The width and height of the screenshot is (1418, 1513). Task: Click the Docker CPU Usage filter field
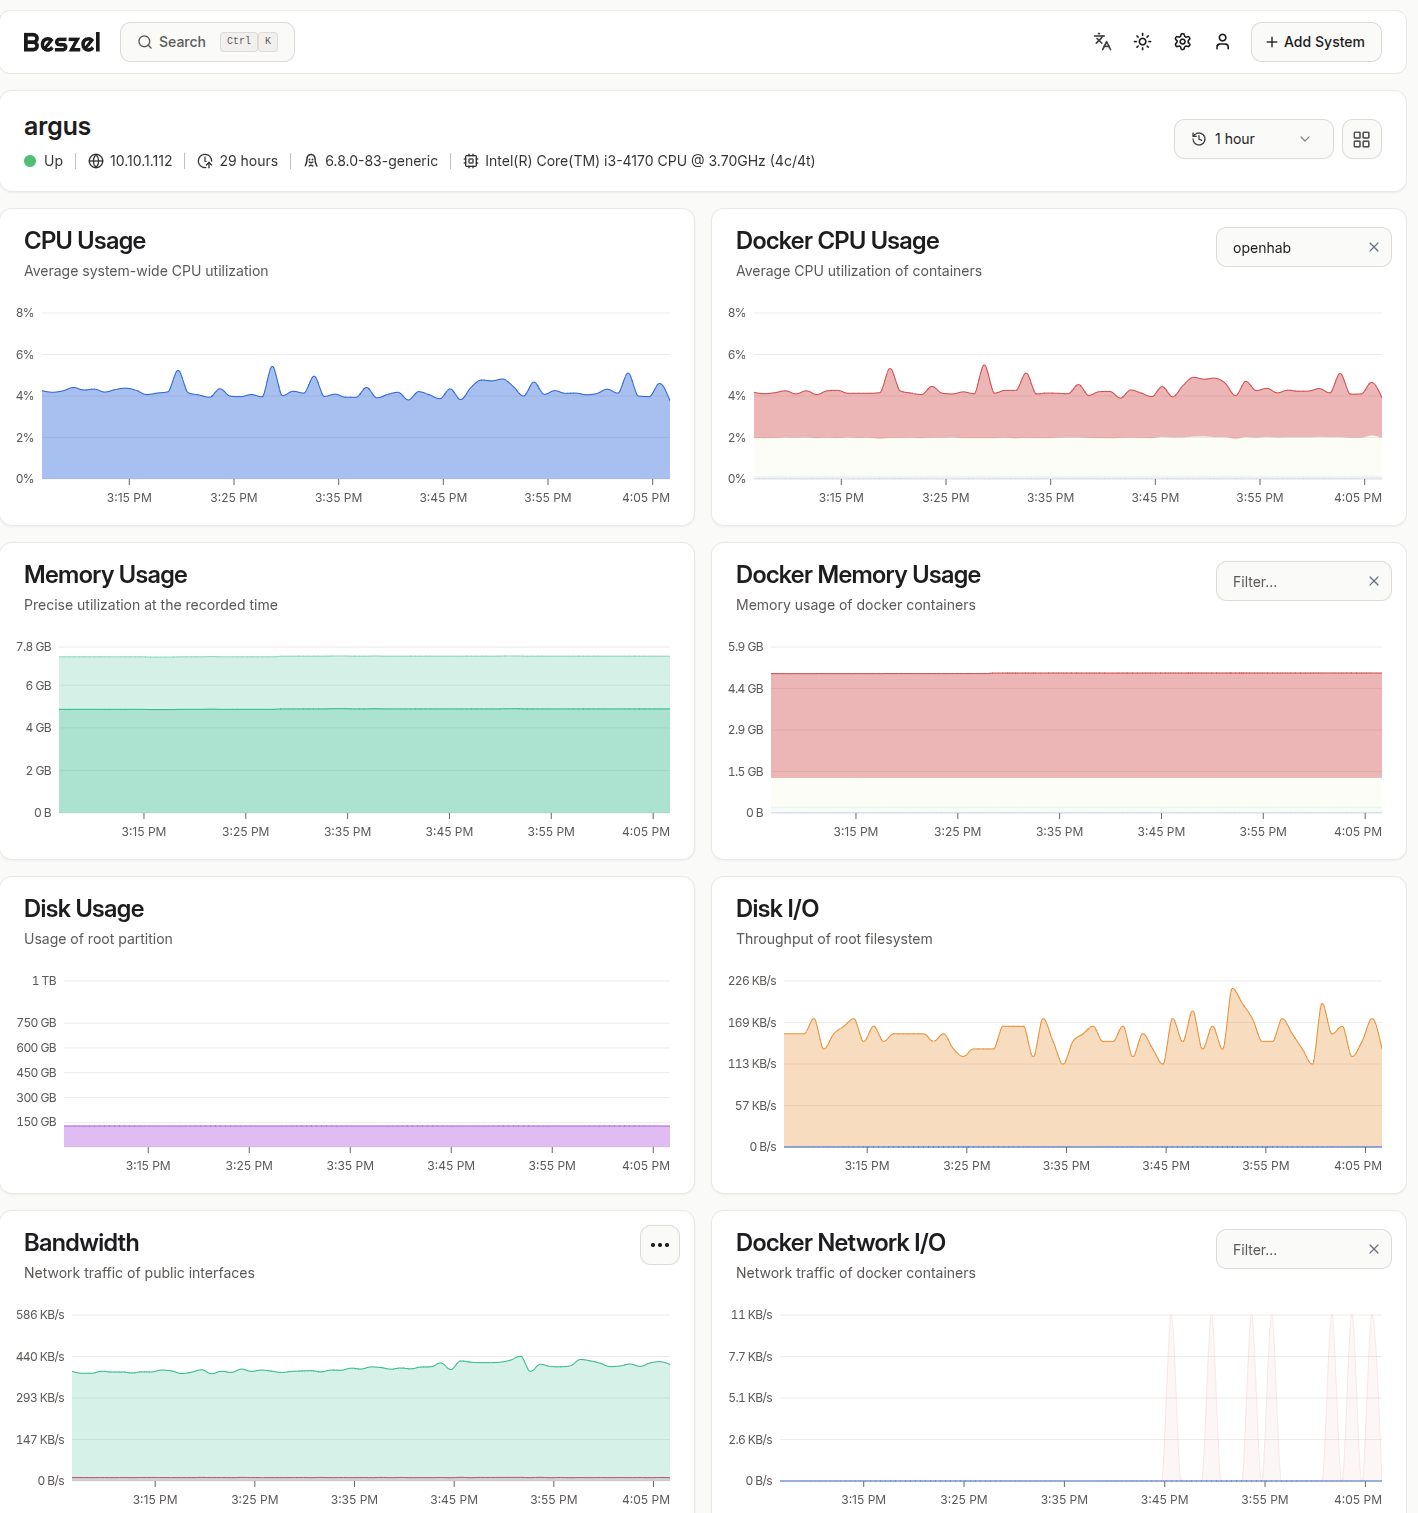(x=1290, y=248)
